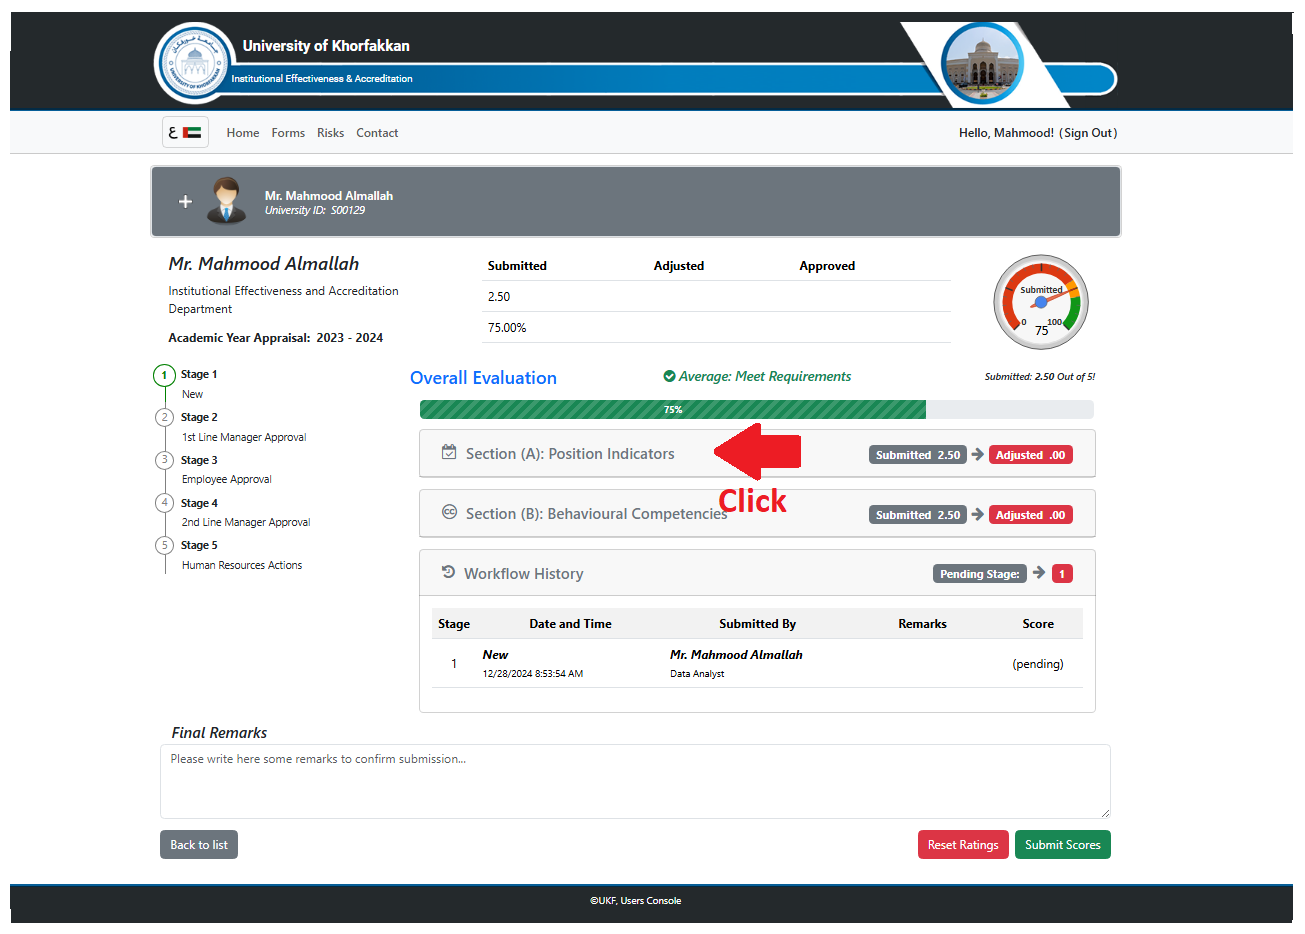Click into the Final Remarks text box
Image resolution: width=1305 pixels, height=934 pixels.
[635, 781]
